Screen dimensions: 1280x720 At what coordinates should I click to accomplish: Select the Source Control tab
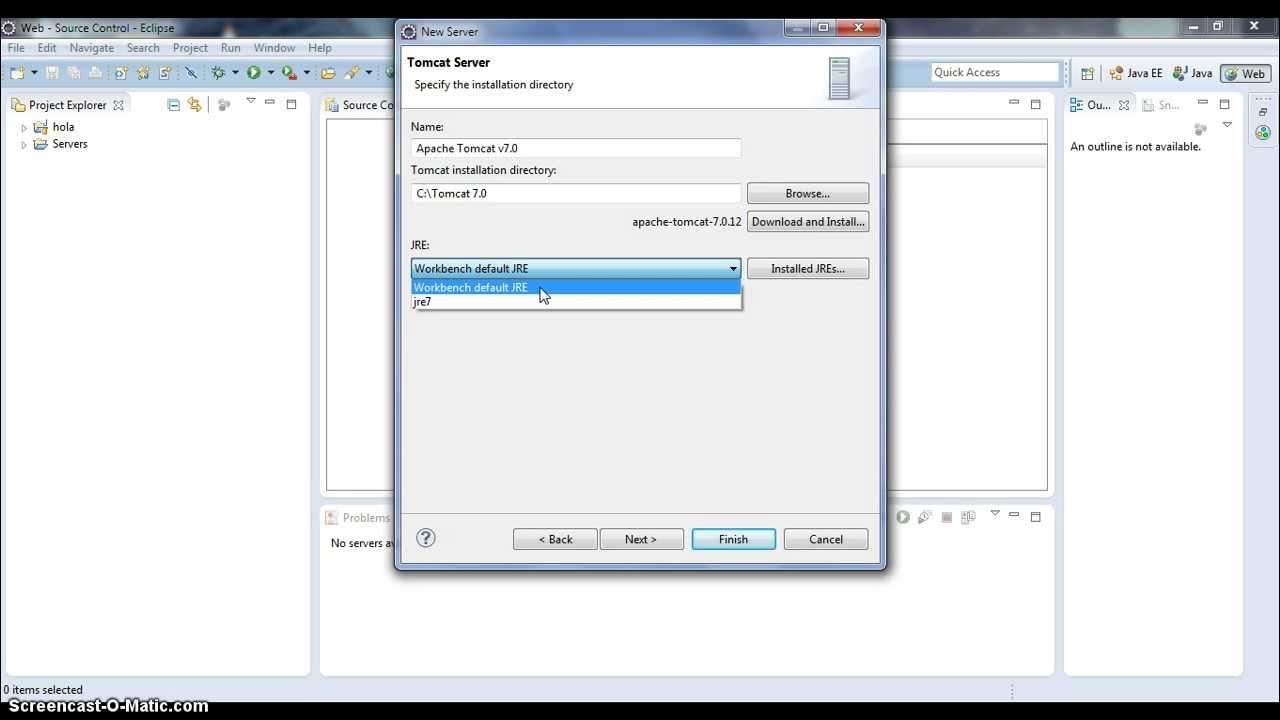[x=360, y=105]
